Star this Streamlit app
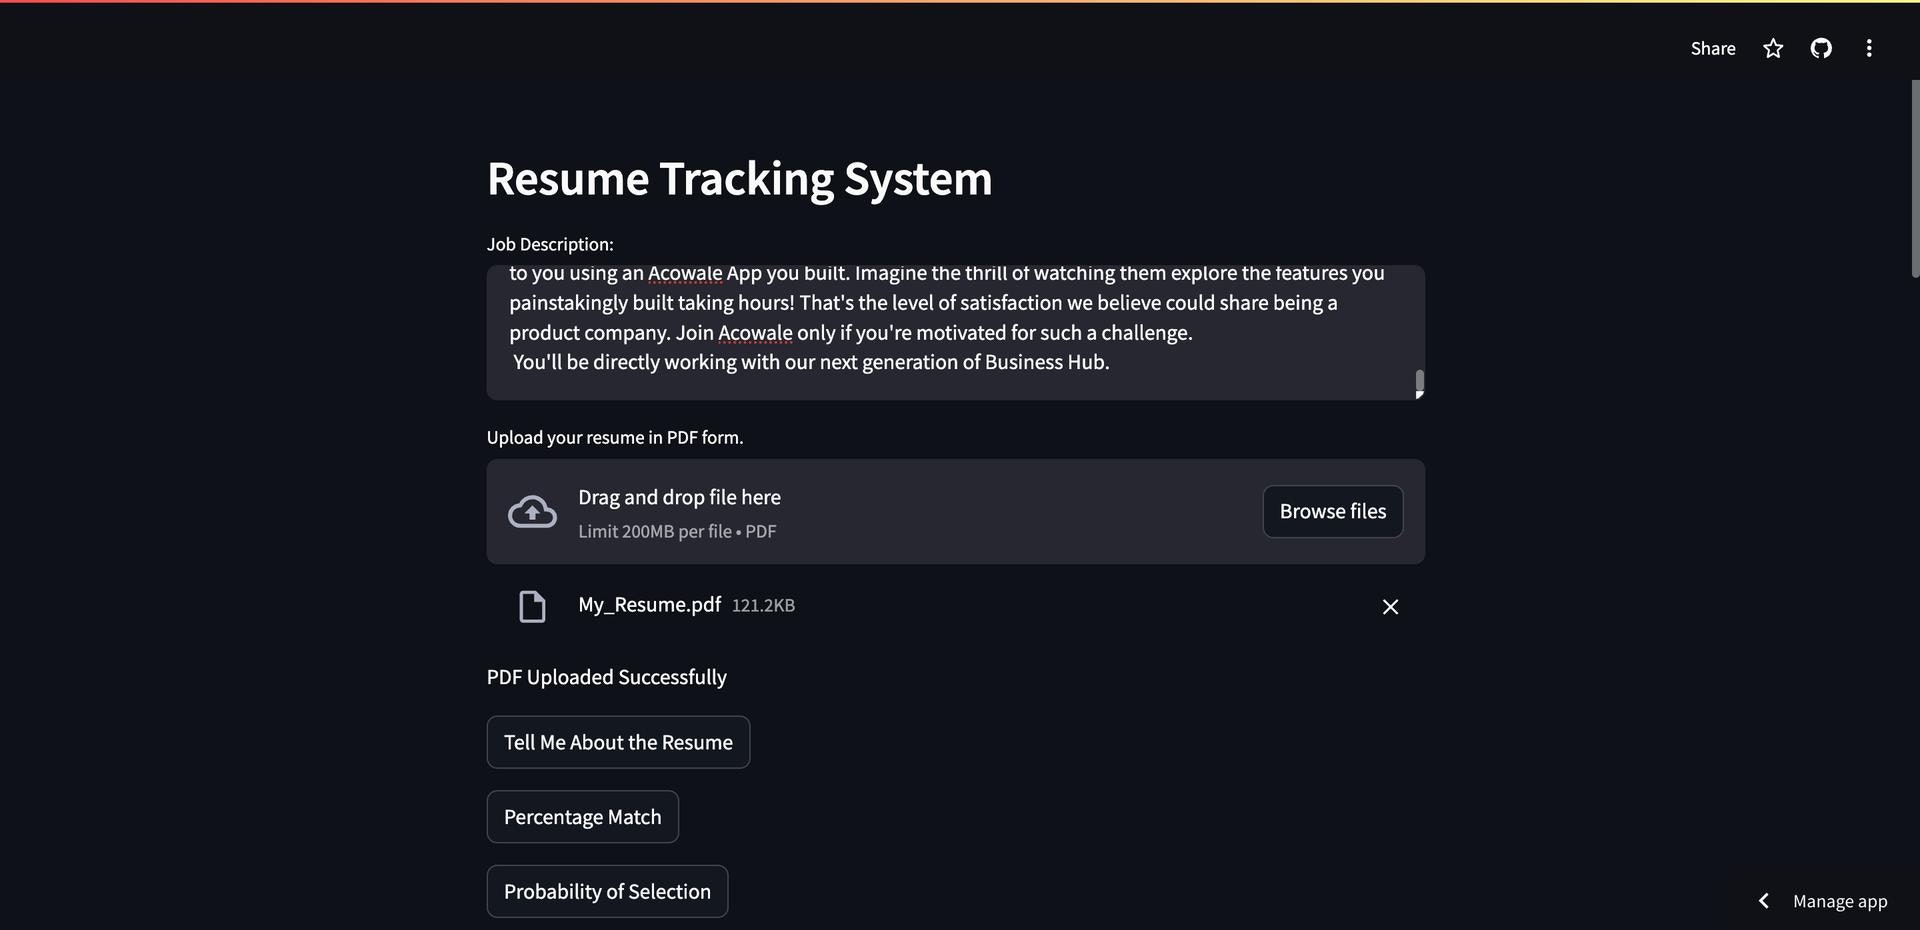 coord(1772,47)
